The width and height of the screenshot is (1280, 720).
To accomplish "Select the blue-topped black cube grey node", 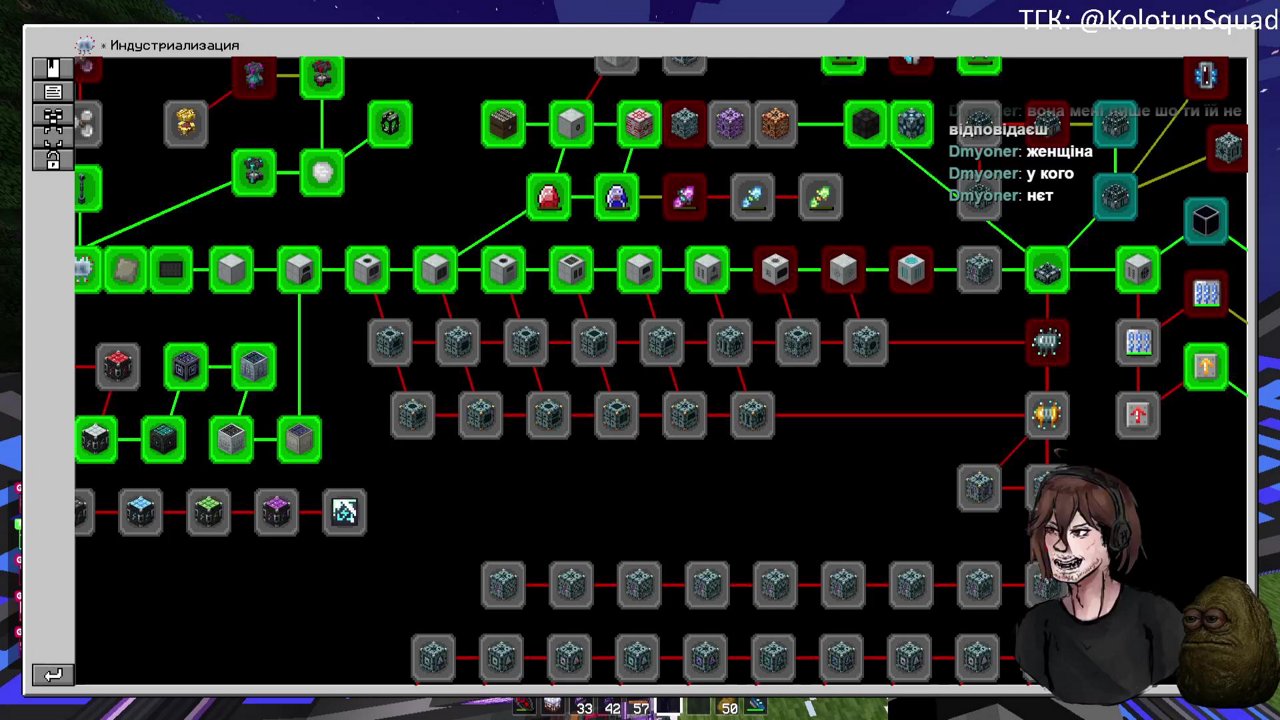I will [x=140, y=512].
